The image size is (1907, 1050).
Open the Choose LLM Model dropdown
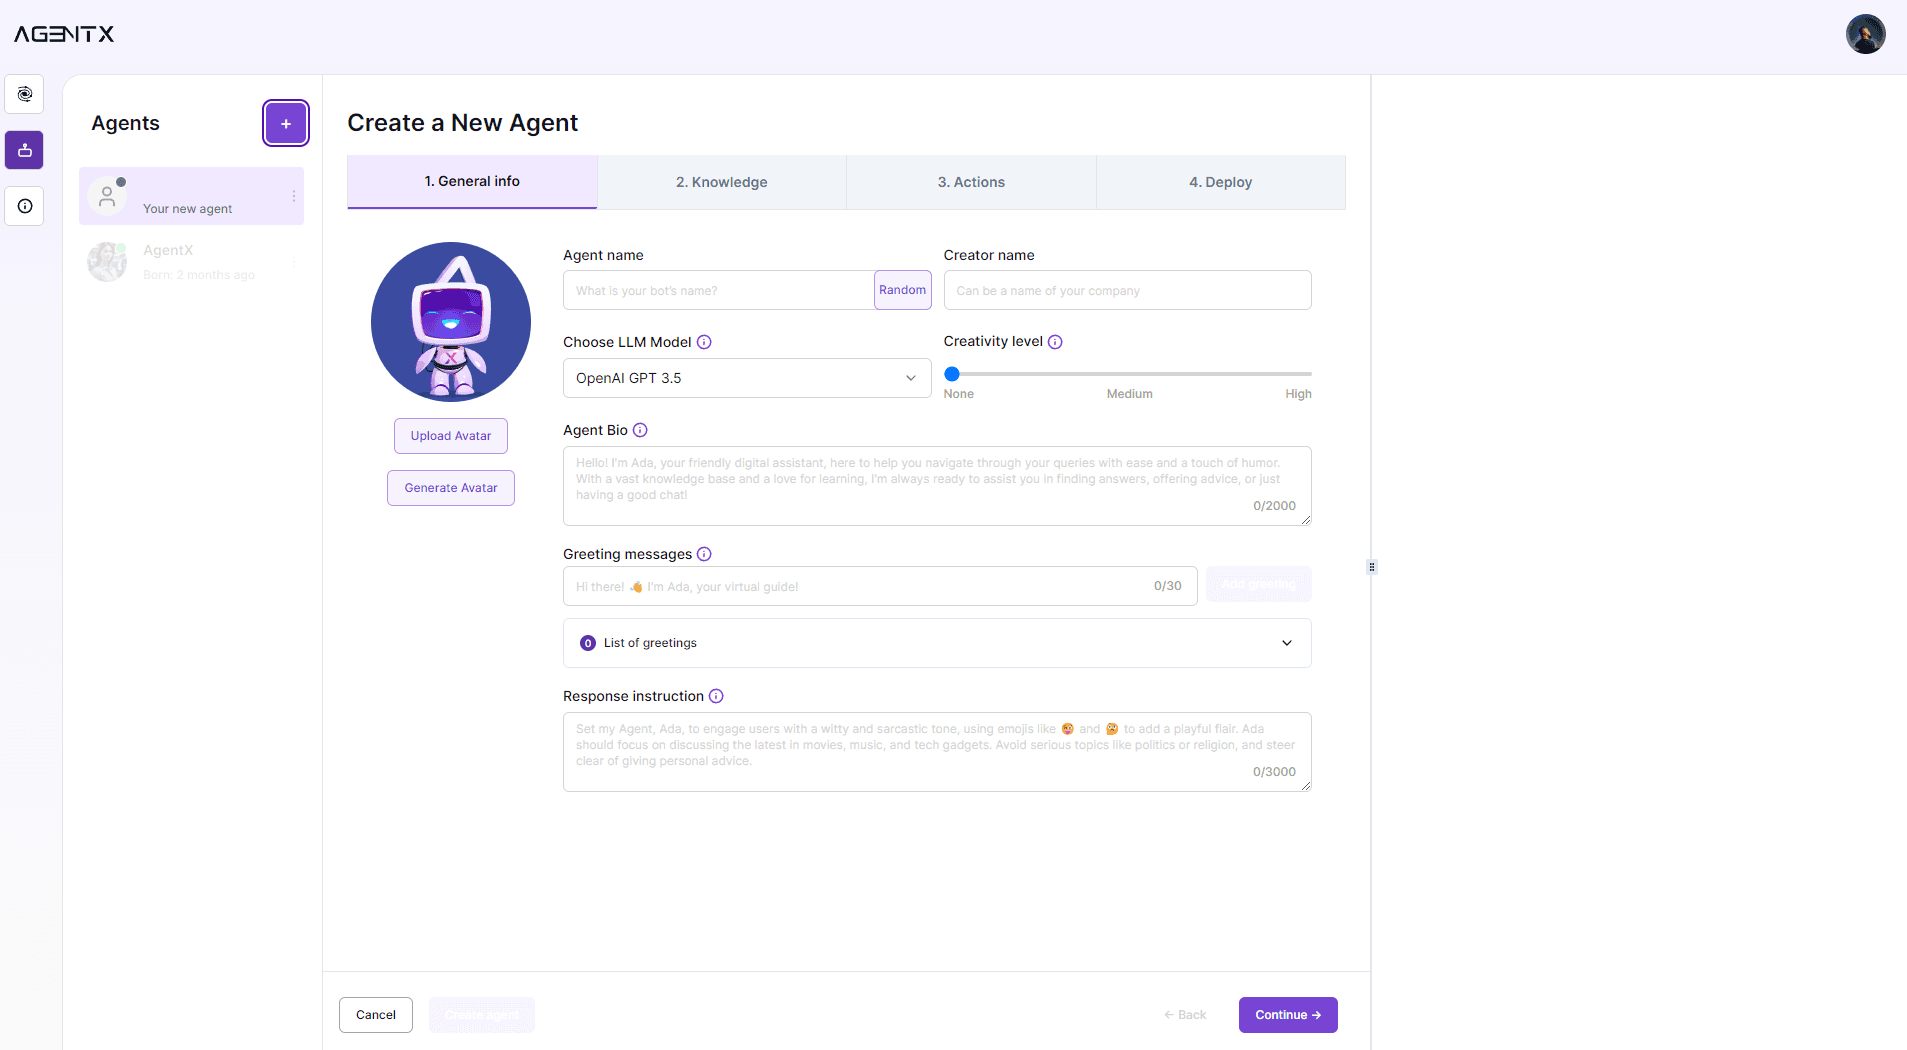point(747,378)
